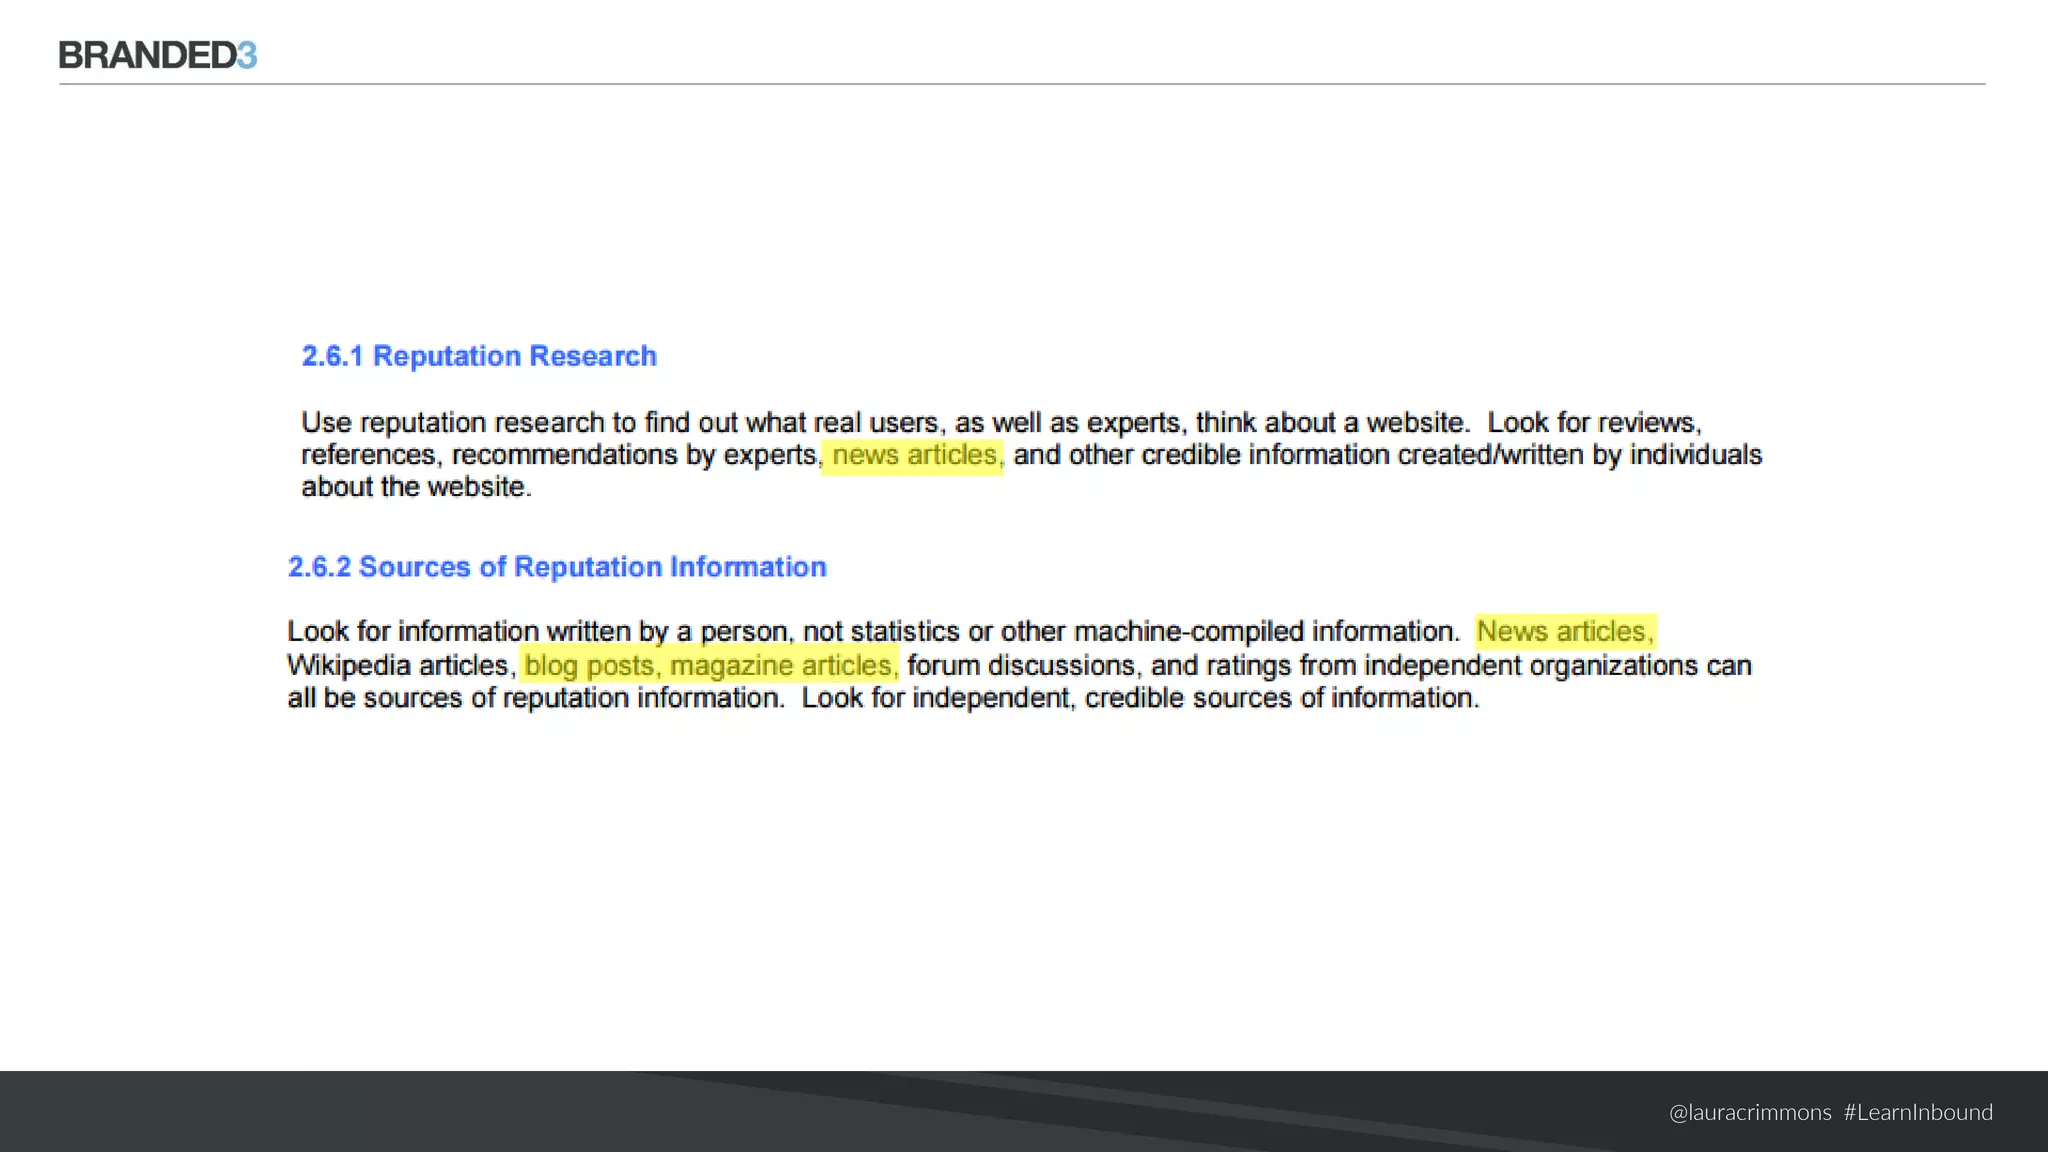This screenshot has width=2048, height=1152.
Task: Click the BRANDED3 logo
Action: (157, 55)
